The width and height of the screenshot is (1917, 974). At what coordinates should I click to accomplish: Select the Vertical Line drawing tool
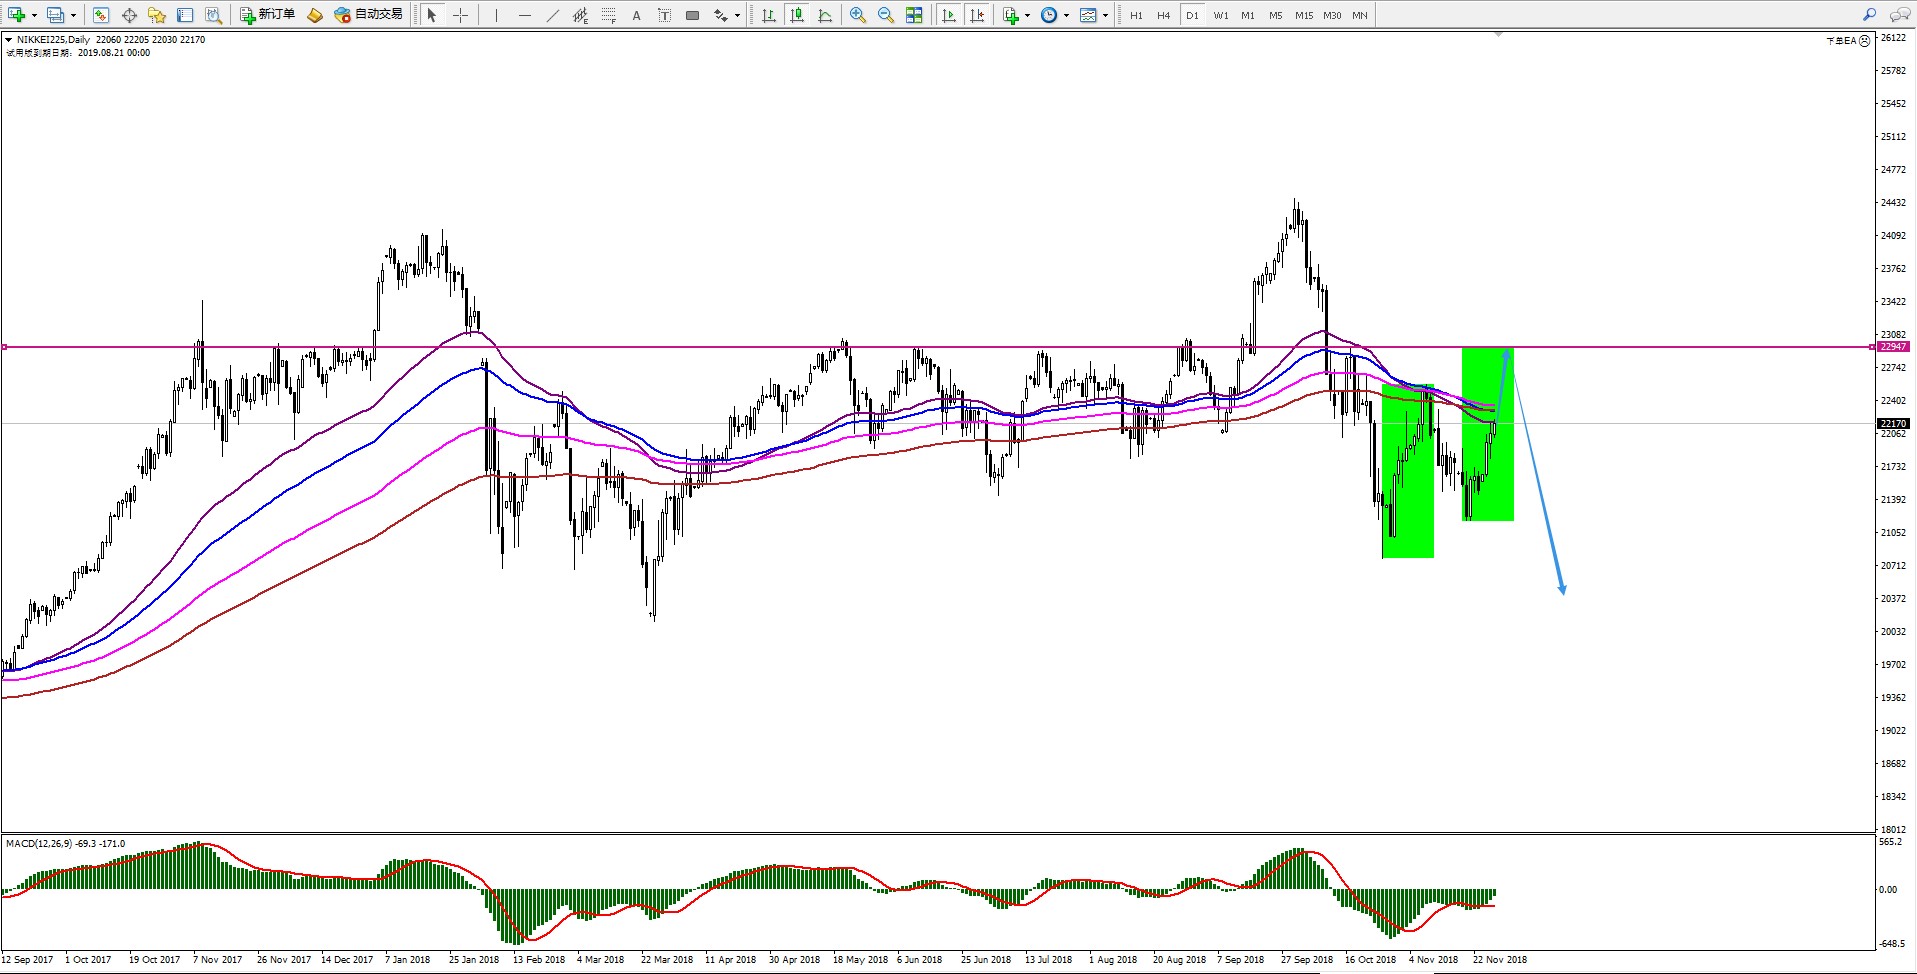[x=496, y=15]
